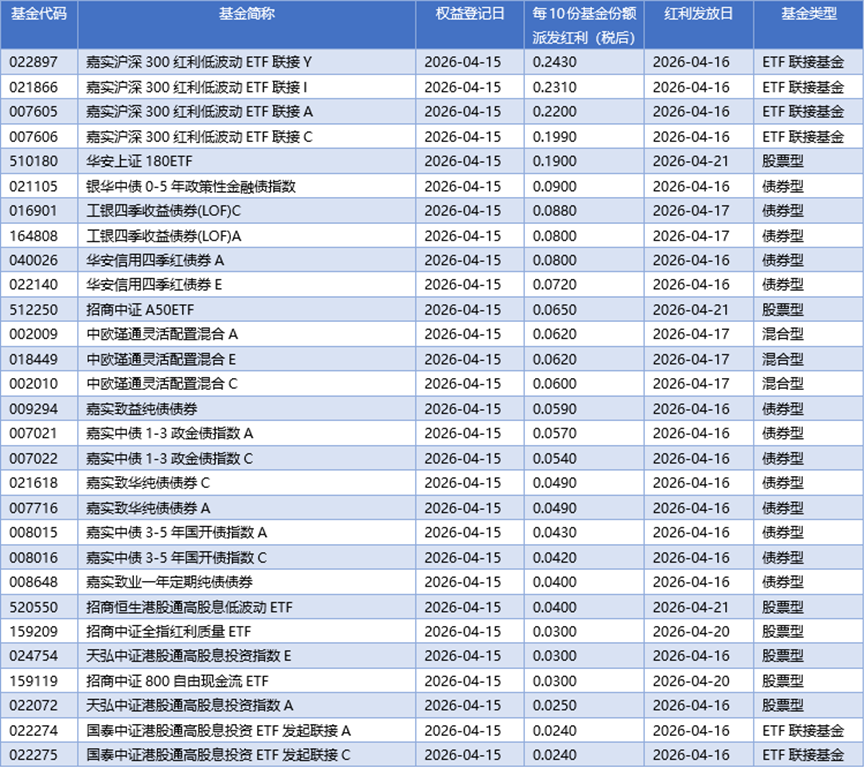Click dividend value 0.1900
This screenshot has height=768, width=865.
[554, 161]
